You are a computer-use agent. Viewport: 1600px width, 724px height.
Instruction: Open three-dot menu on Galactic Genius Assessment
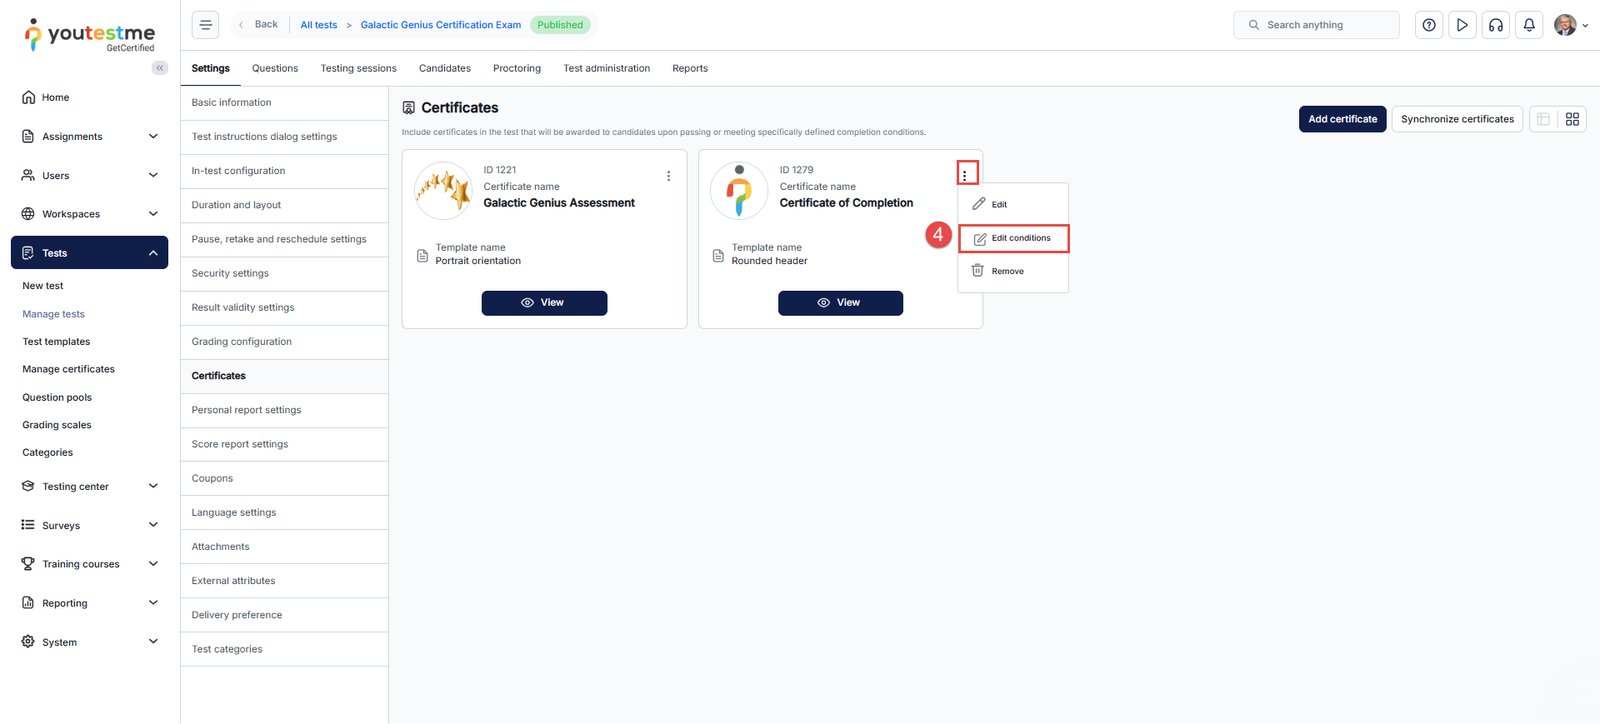pos(668,176)
